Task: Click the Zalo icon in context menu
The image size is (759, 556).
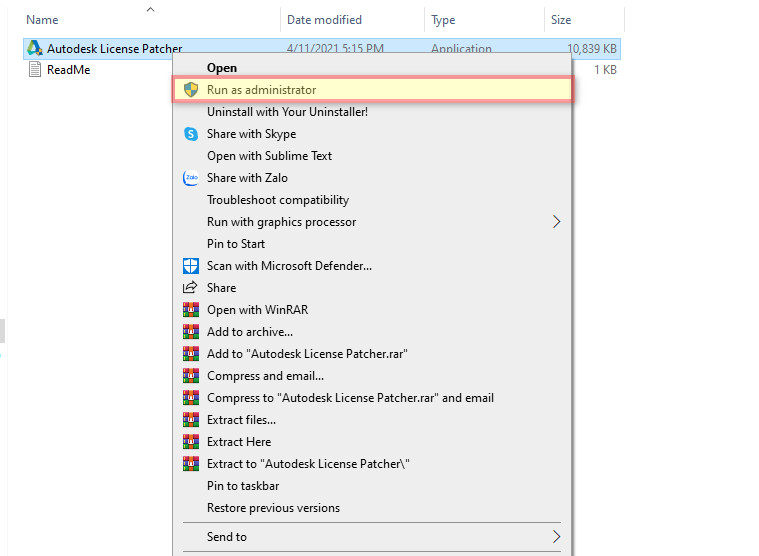Action: pos(191,178)
